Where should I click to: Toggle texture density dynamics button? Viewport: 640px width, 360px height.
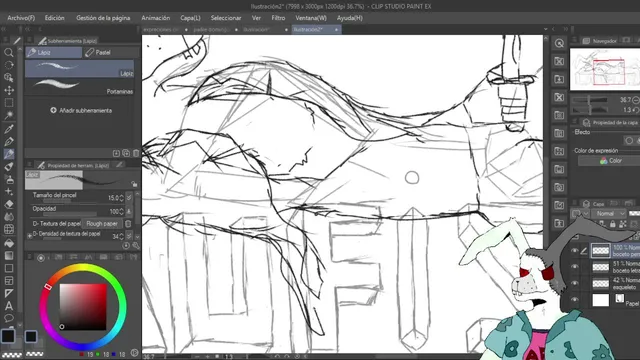point(129,236)
